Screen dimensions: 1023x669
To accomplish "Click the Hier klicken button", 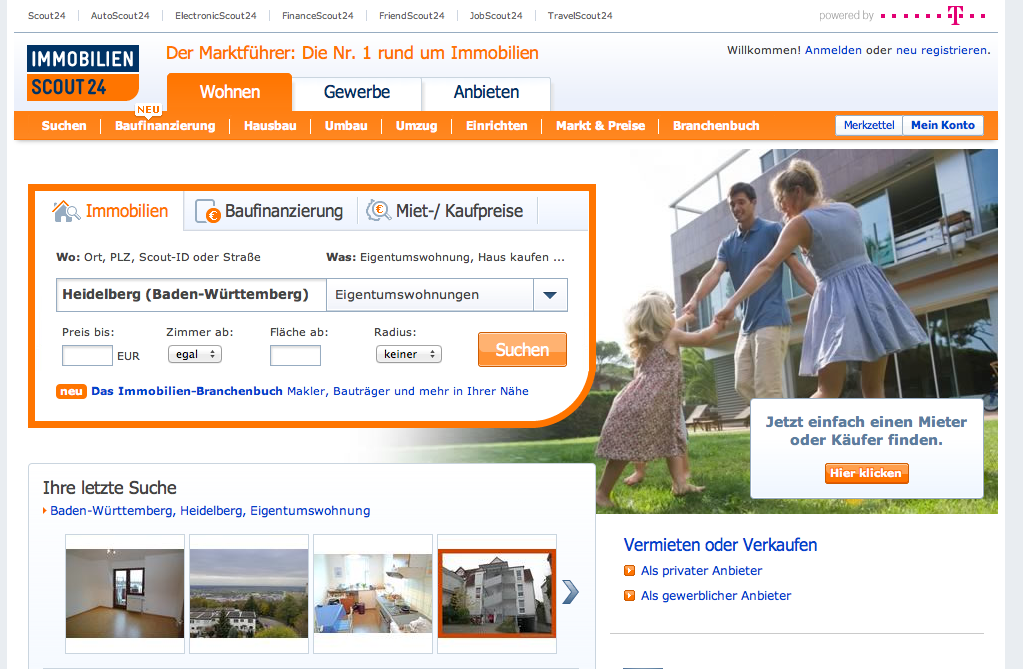I will 866,473.
